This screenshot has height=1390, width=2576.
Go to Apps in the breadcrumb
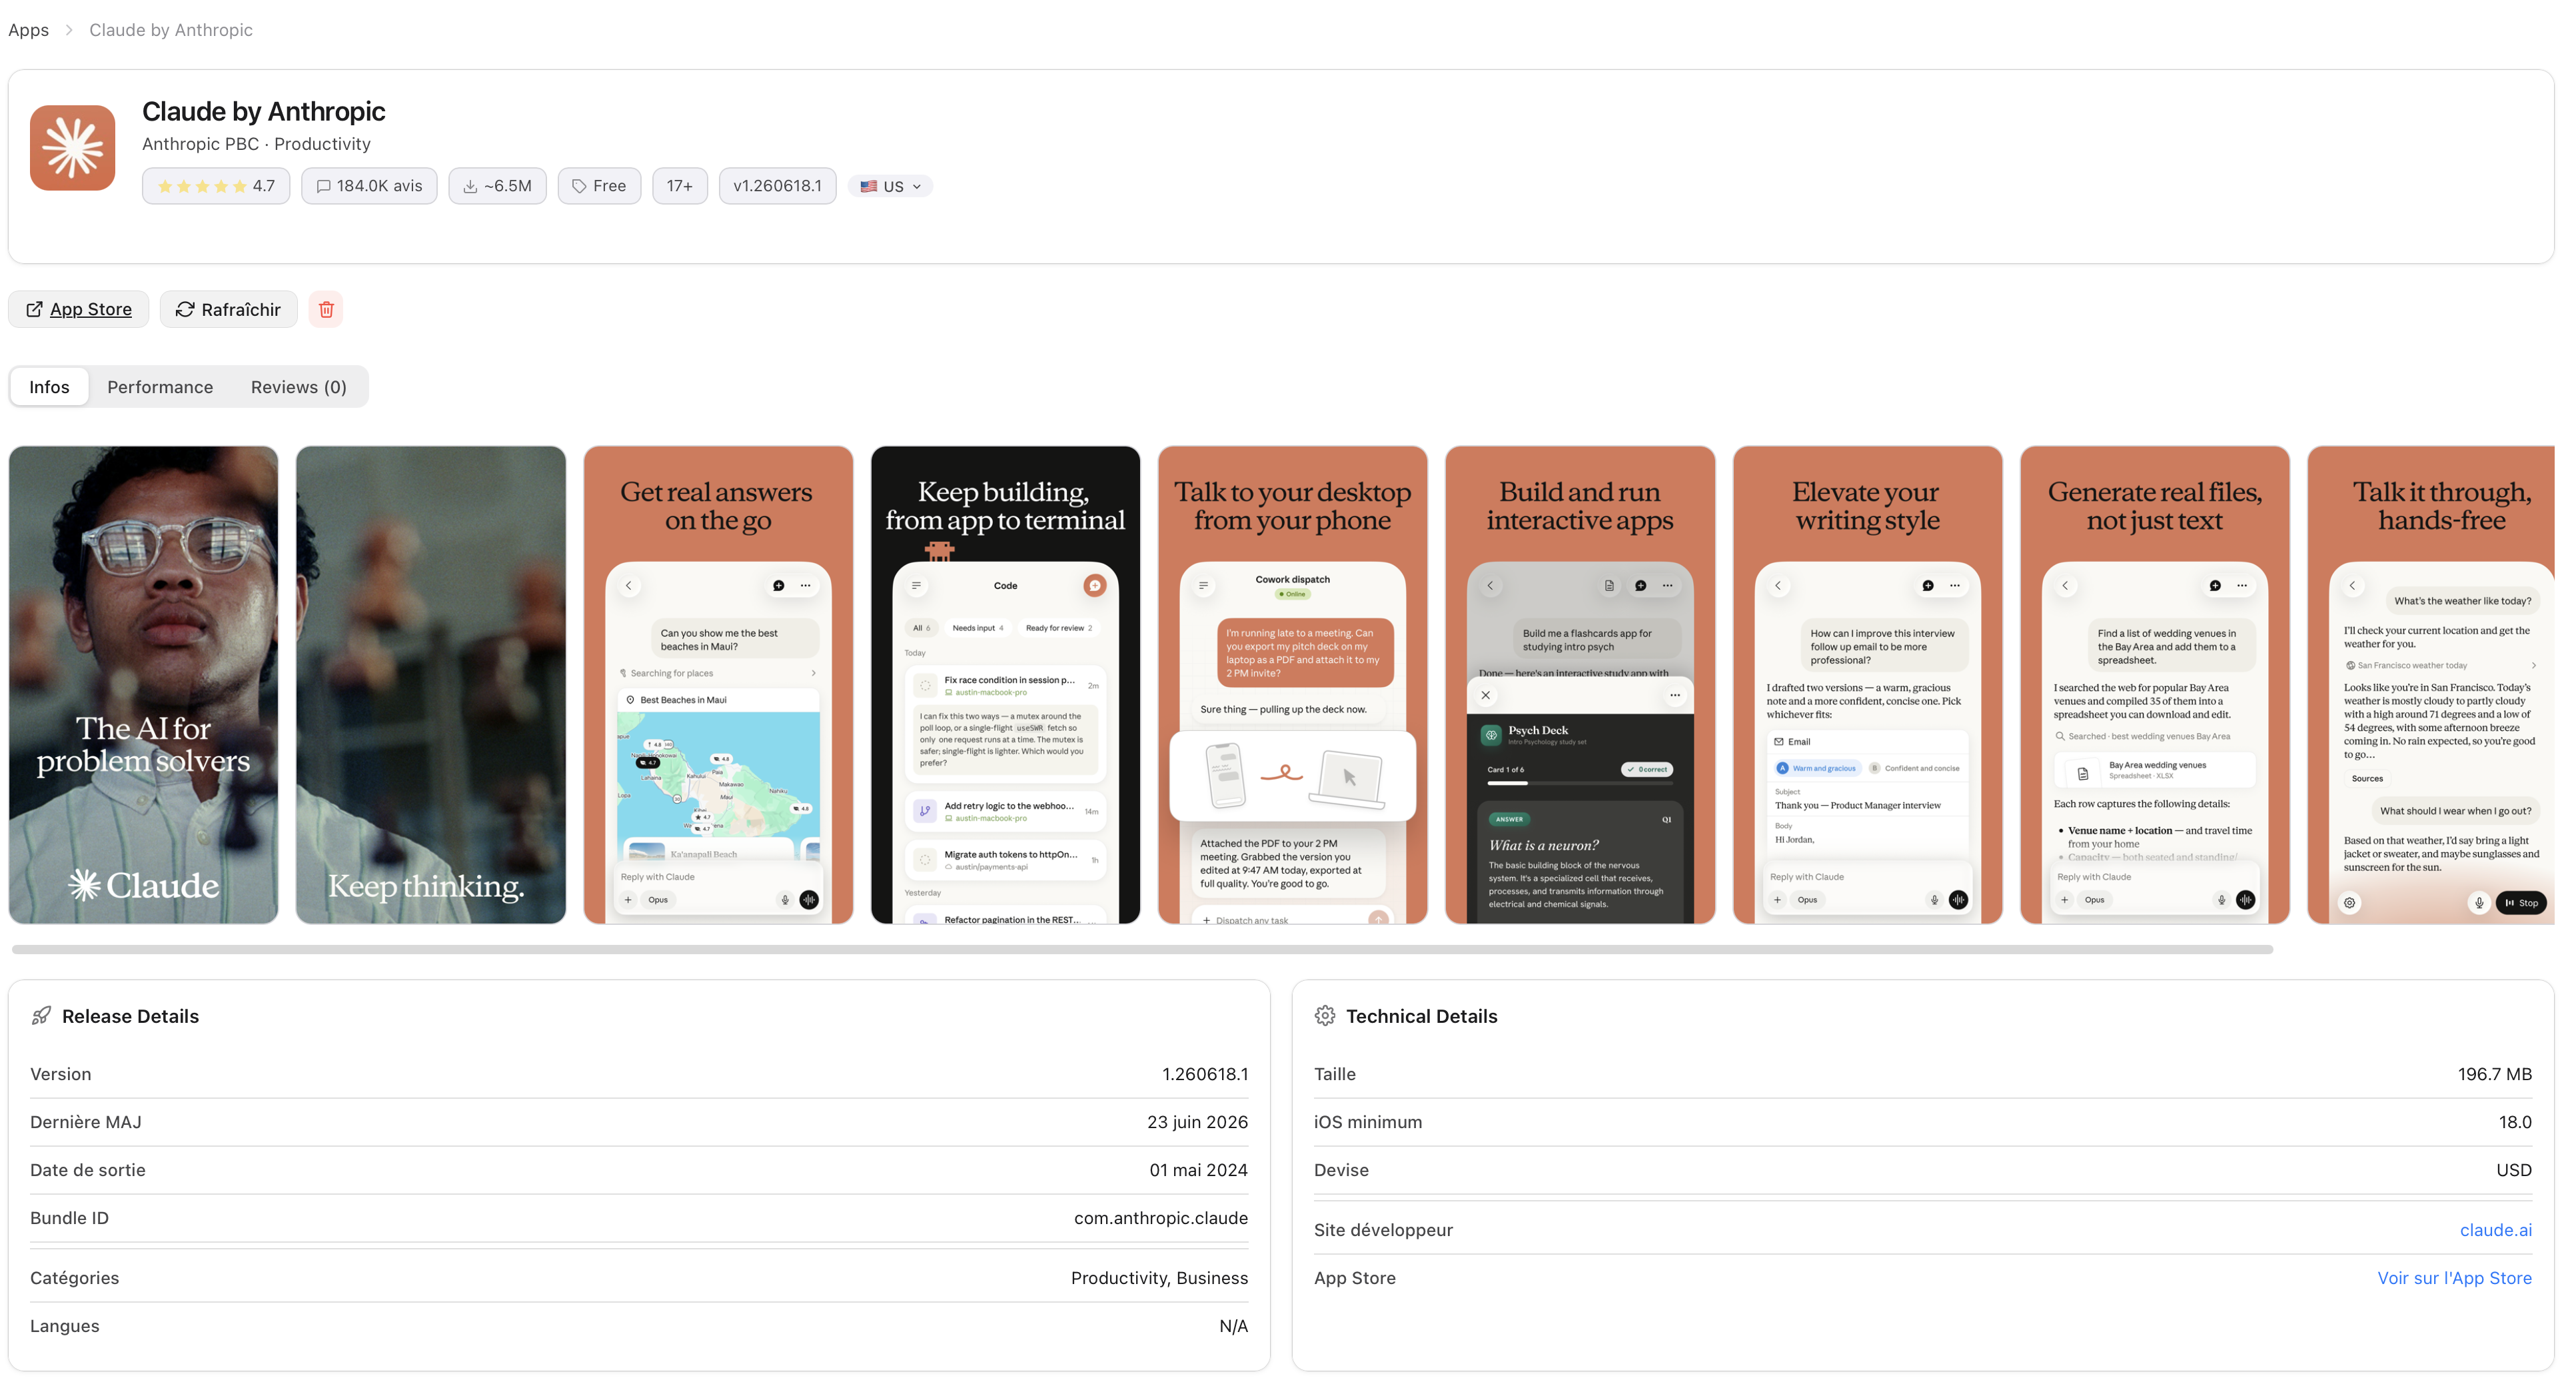(28, 30)
